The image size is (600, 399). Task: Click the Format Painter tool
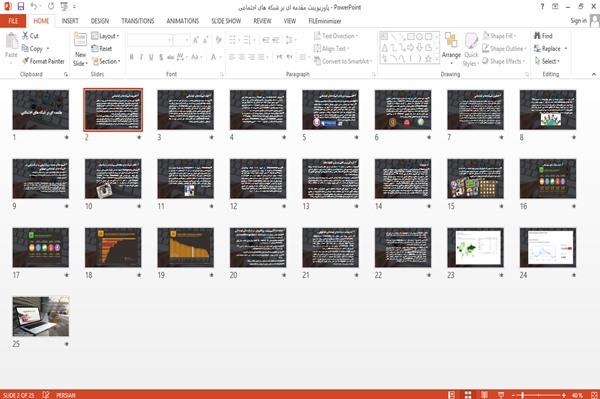[x=43, y=61]
